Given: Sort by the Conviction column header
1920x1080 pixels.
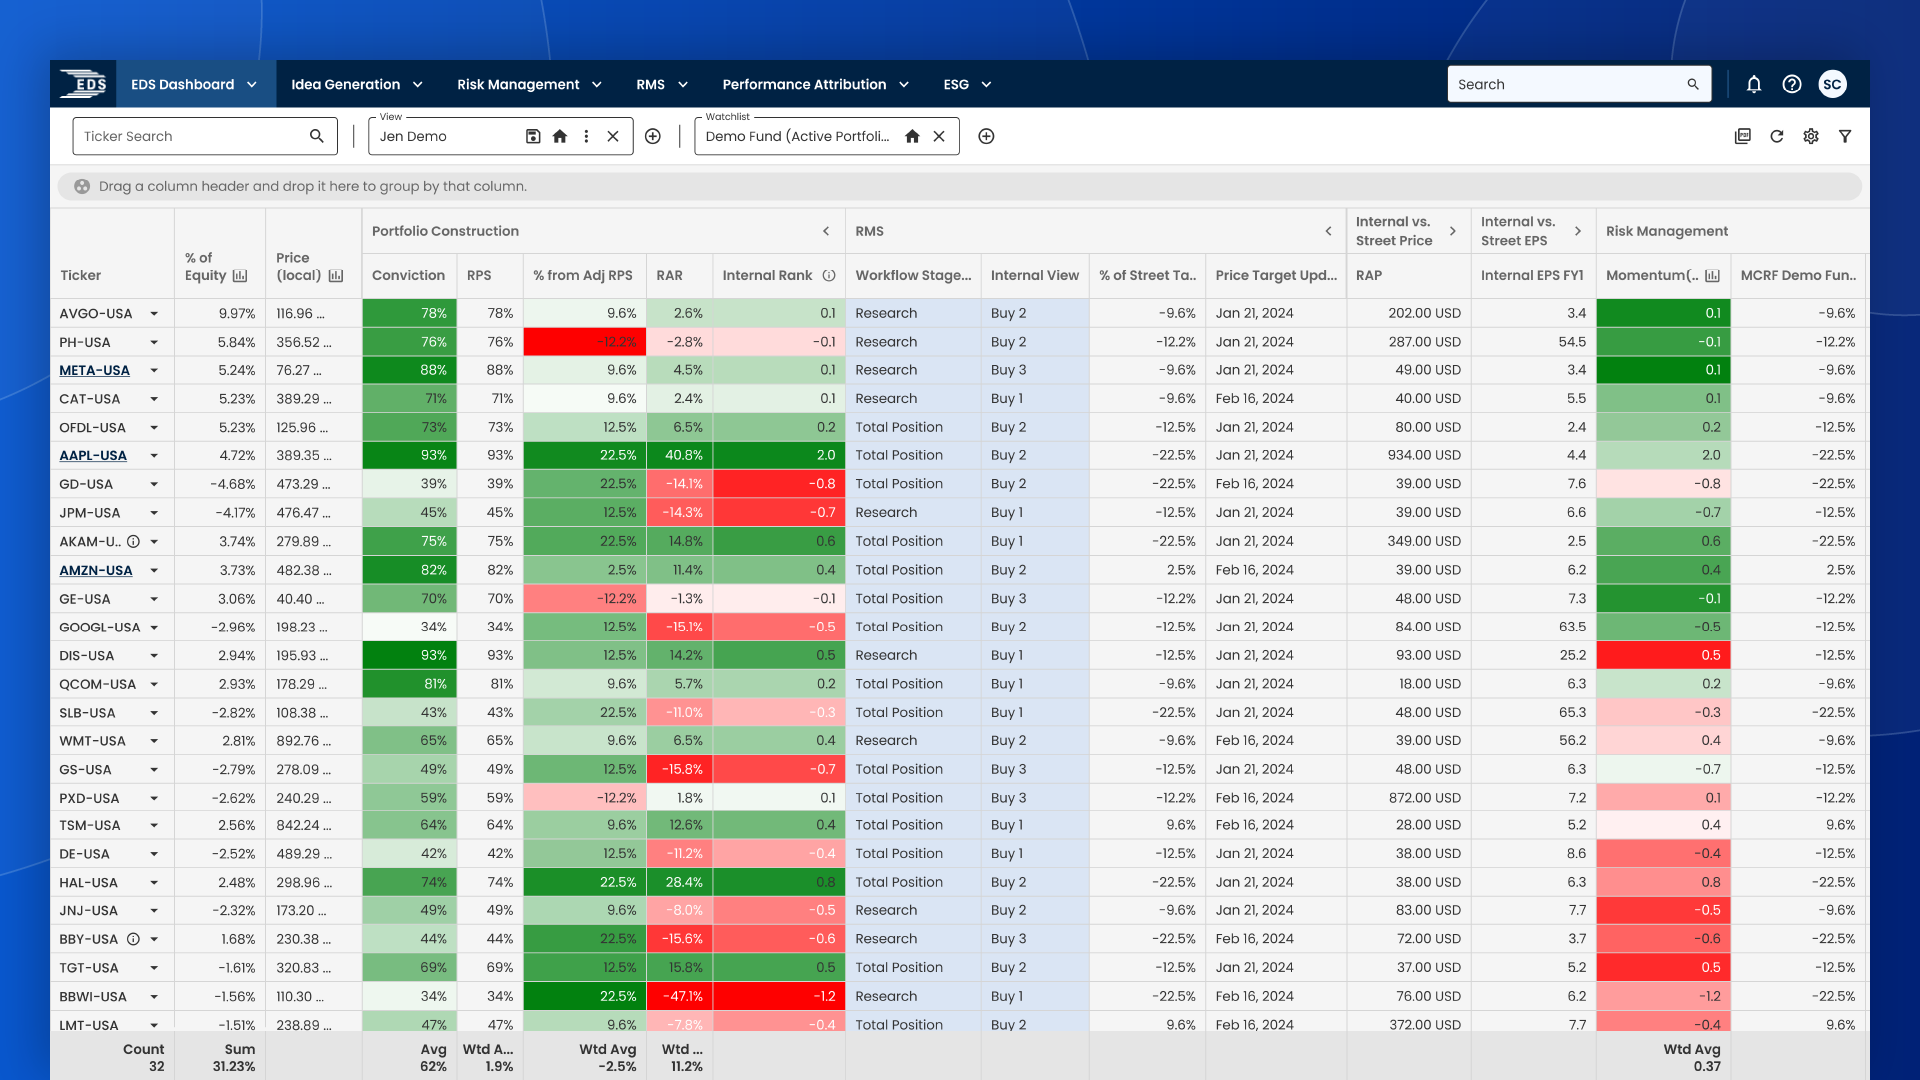Looking at the screenshot, I should (x=408, y=276).
